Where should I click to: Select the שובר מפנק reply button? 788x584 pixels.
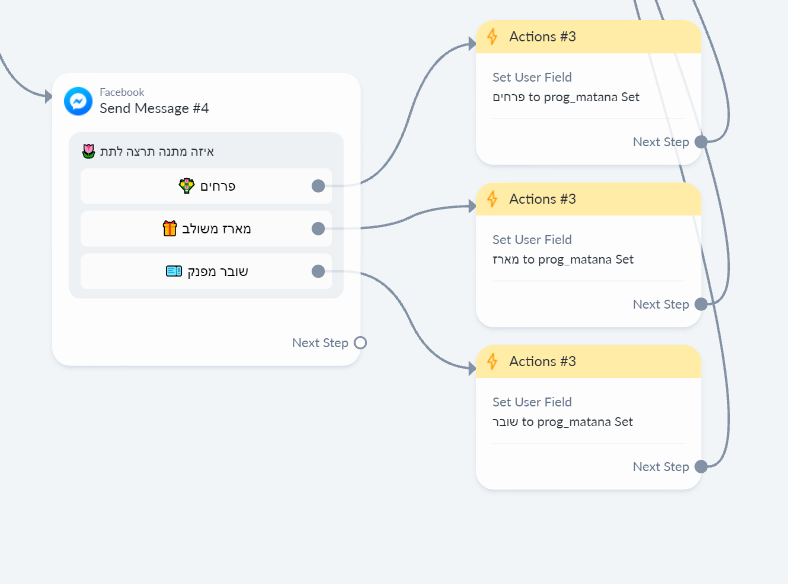(206, 271)
